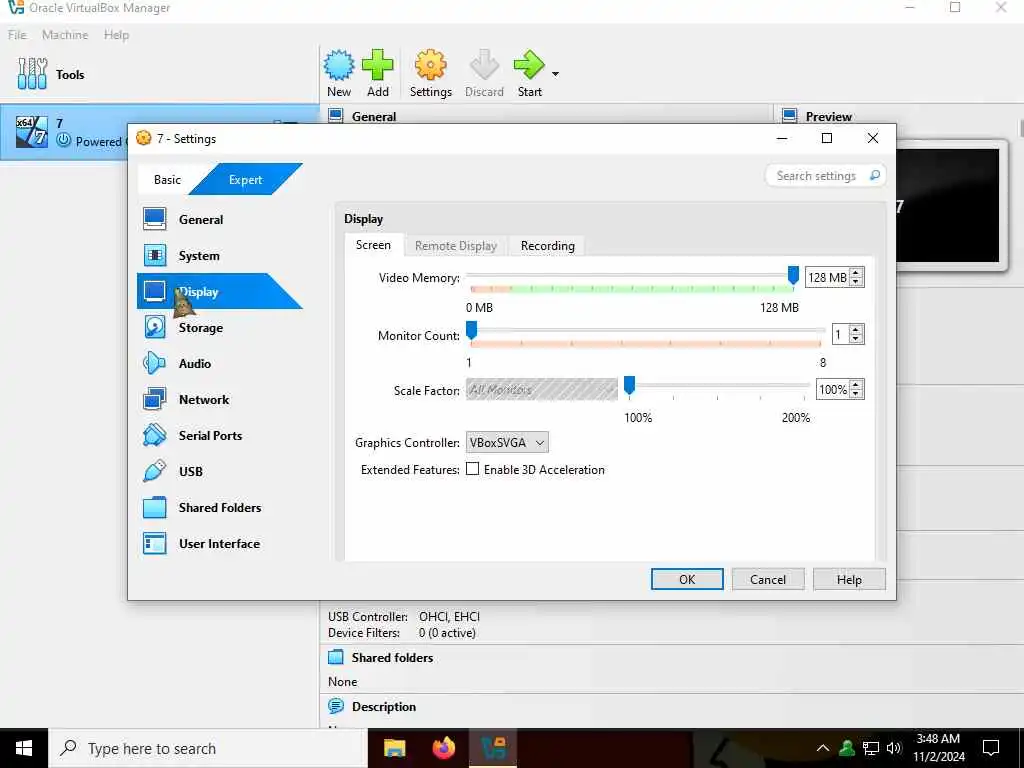This screenshot has width=1024, height=768.
Task: Switch to Expert settings mode
Action: tap(246, 180)
